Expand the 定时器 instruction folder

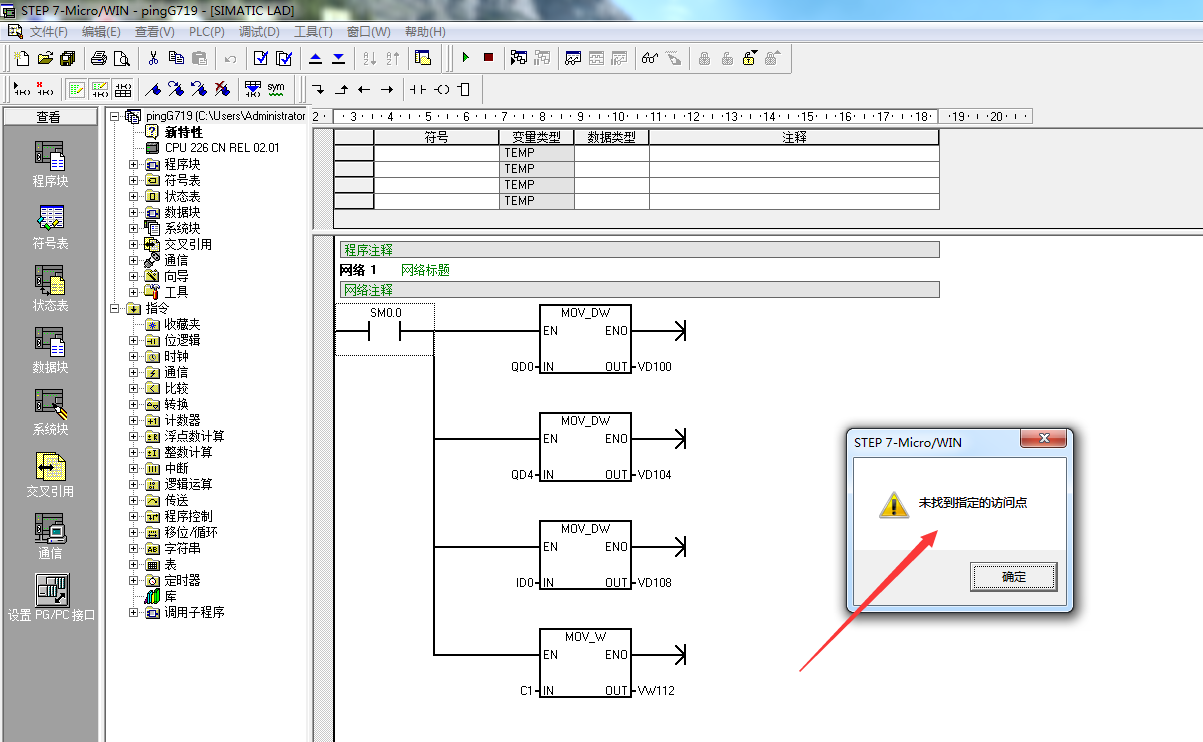pos(134,580)
